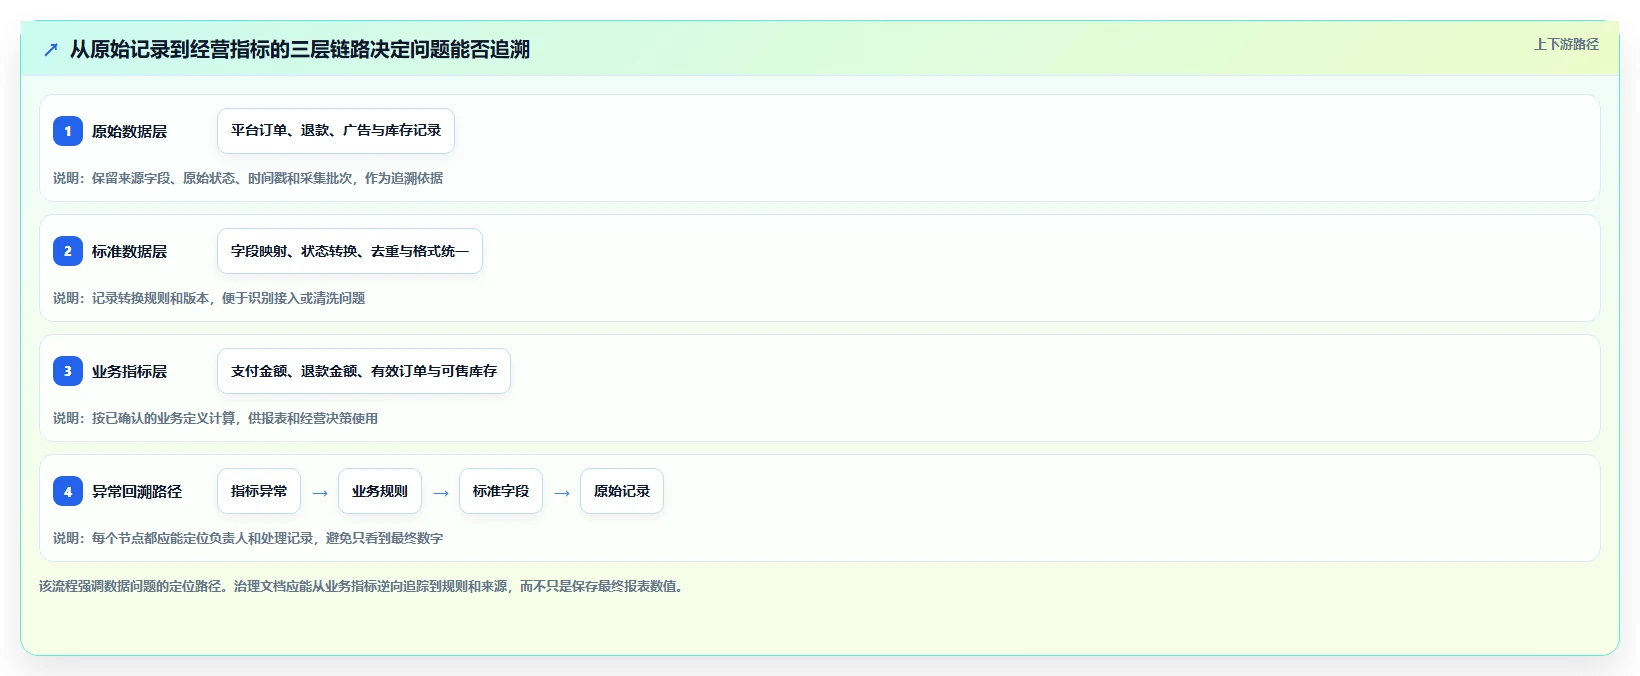The image size is (1640, 676).
Task: Click the note 记录转换规则和版本
Action: pyautogui.click(x=209, y=298)
